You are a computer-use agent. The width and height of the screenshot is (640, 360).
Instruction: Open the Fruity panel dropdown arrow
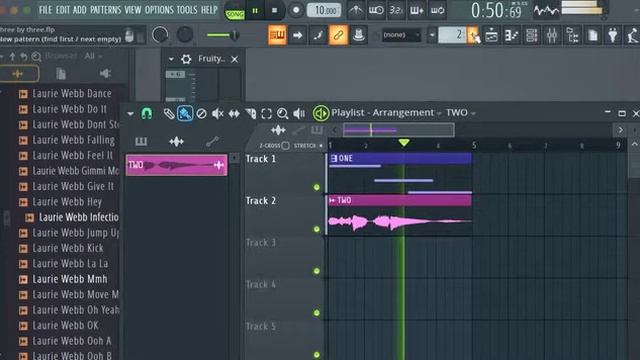pyautogui.click(x=171, y=59)
